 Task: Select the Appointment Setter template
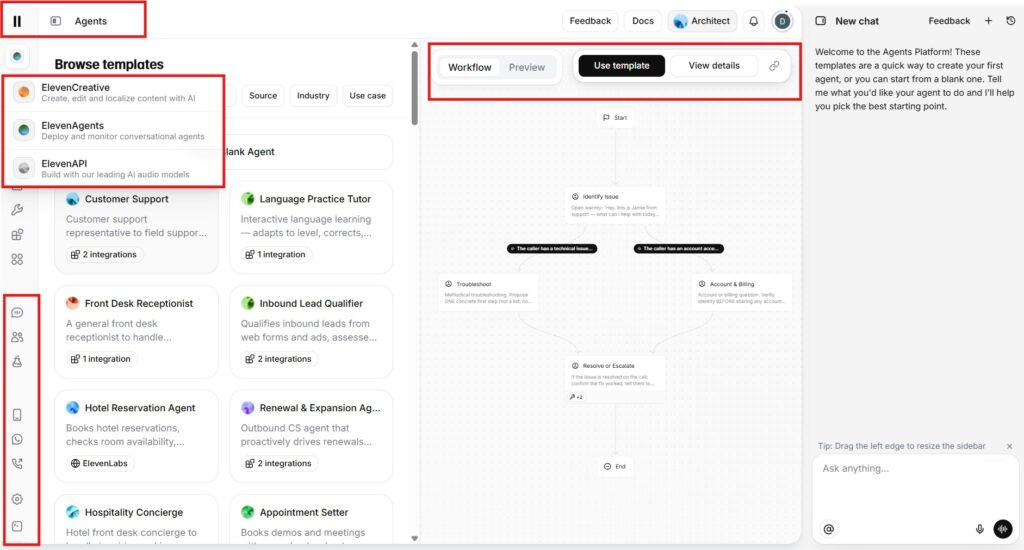[311, 519]
